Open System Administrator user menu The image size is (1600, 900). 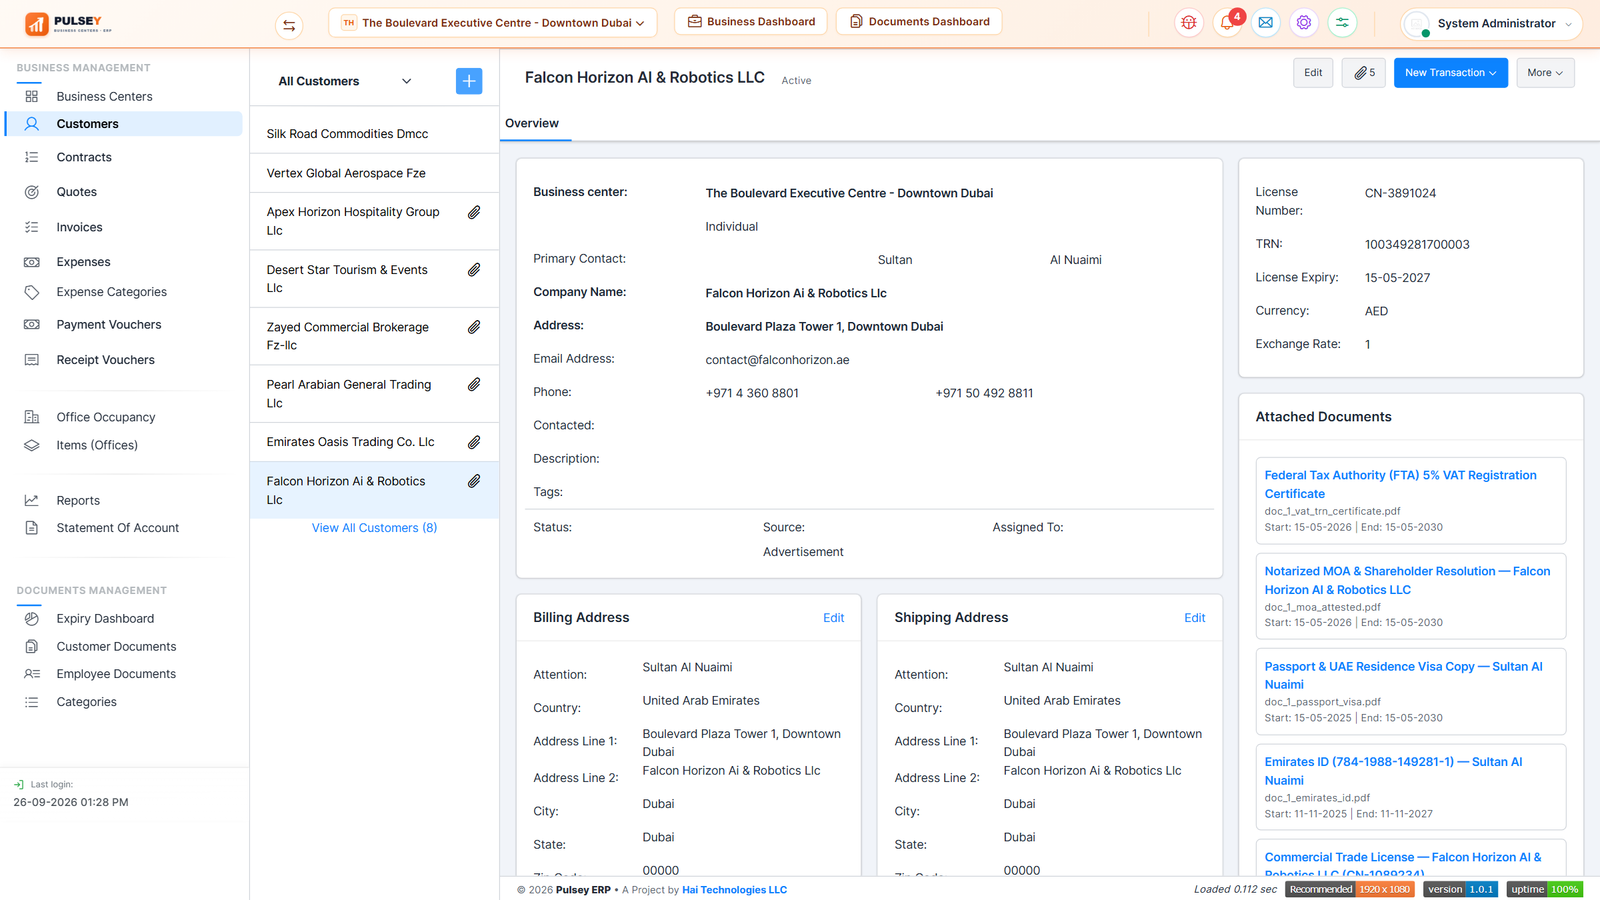[x=1491, y=24]
